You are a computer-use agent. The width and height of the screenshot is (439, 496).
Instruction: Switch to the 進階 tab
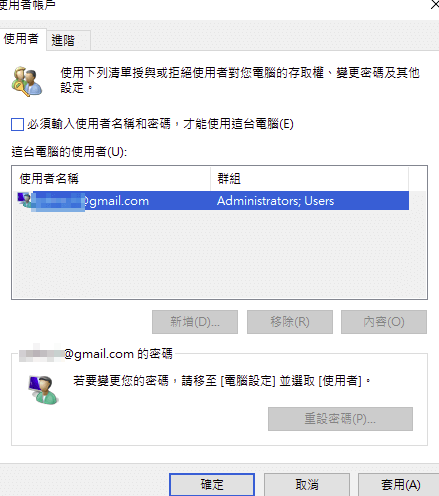click(63, 41)
